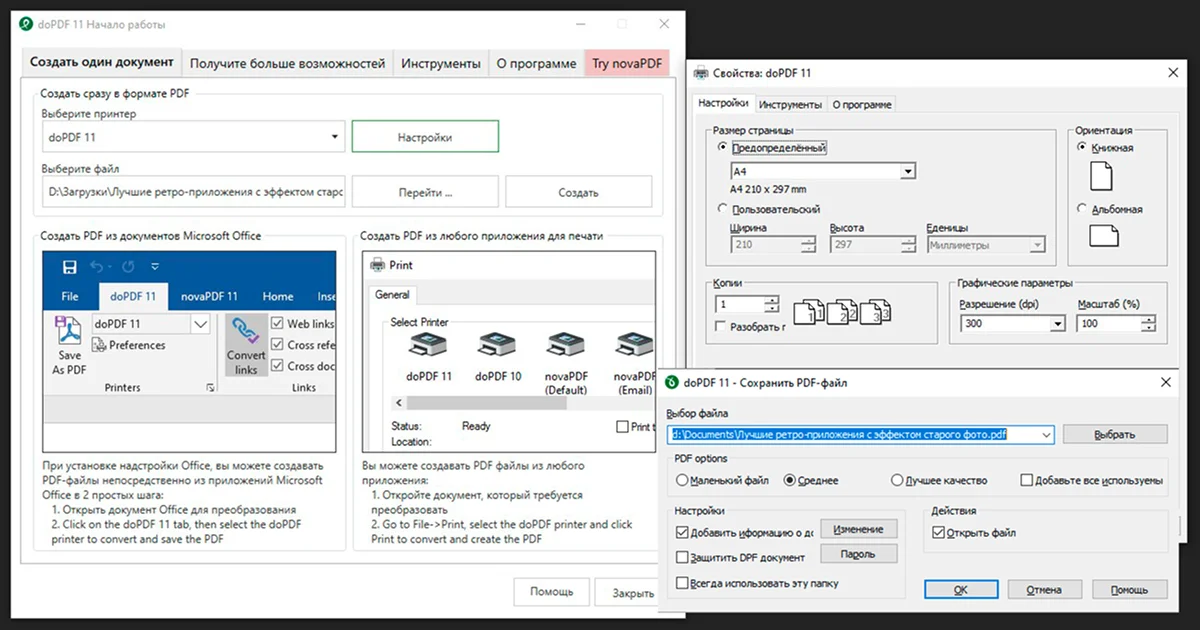This screenshot has width=1200, height=630.
Task: Uncheck the Открыть файл checkbox
Action: 937,533
